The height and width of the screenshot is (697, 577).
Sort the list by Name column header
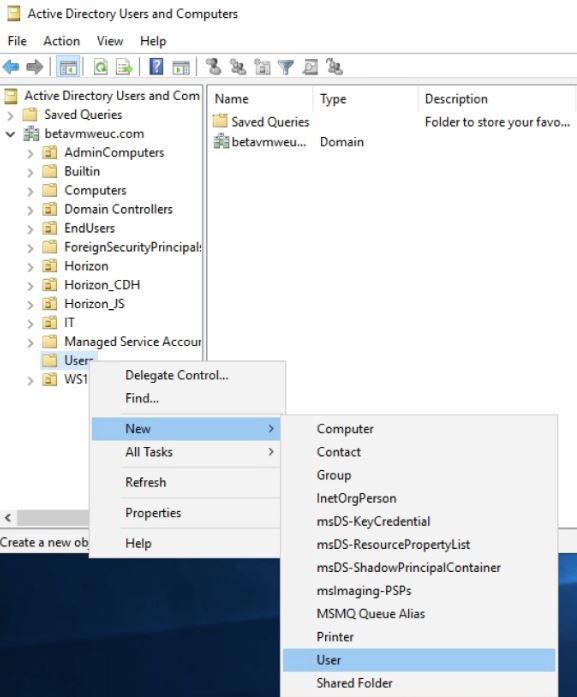(x=261, y=99)
